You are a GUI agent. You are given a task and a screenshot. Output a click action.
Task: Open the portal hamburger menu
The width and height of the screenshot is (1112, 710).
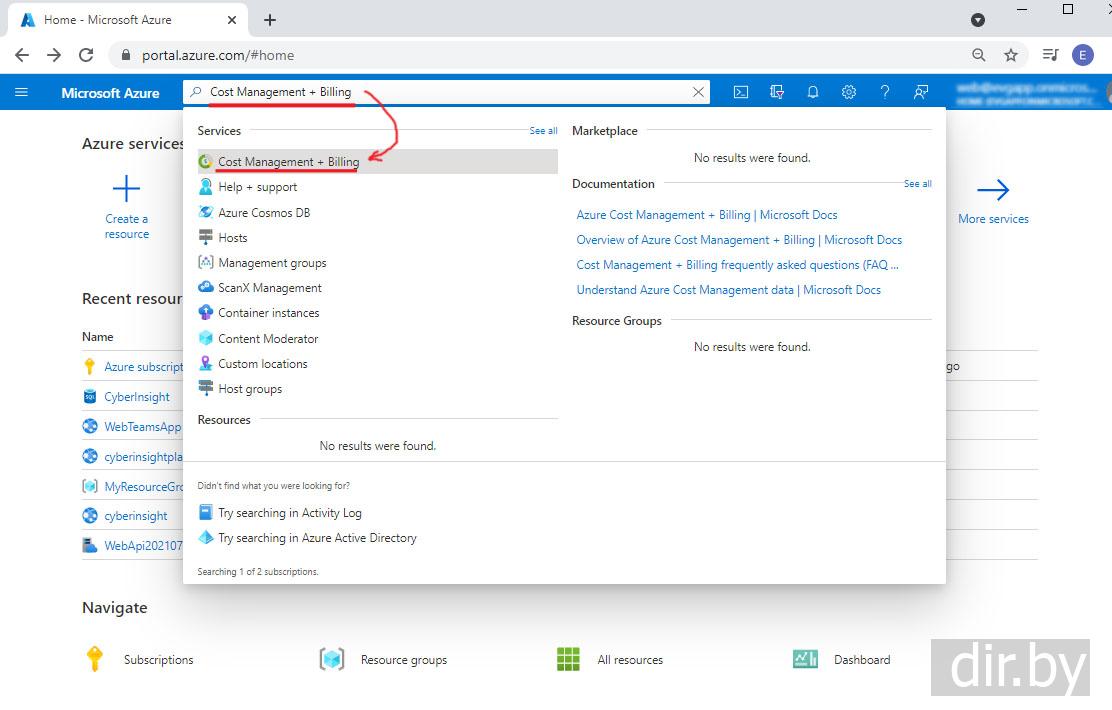pos(21,92)
